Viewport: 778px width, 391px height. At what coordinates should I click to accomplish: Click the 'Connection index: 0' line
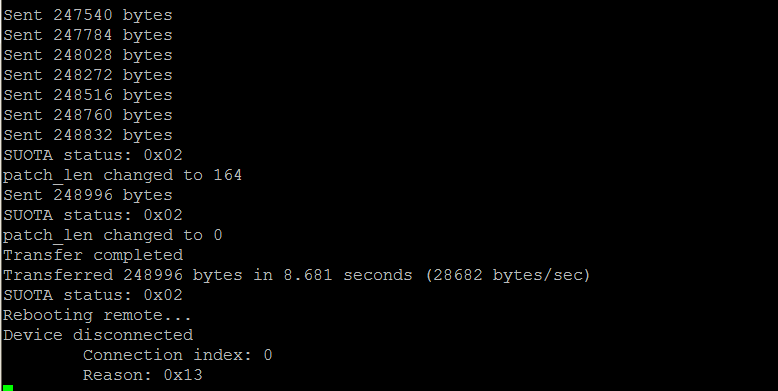178,355
